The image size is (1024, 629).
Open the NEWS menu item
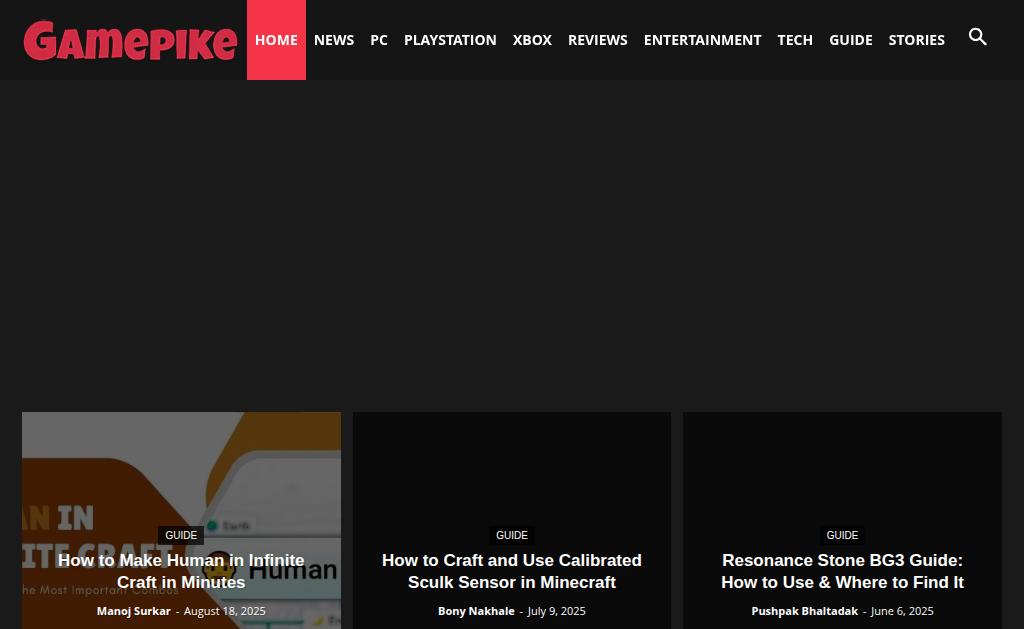point(334,40)
